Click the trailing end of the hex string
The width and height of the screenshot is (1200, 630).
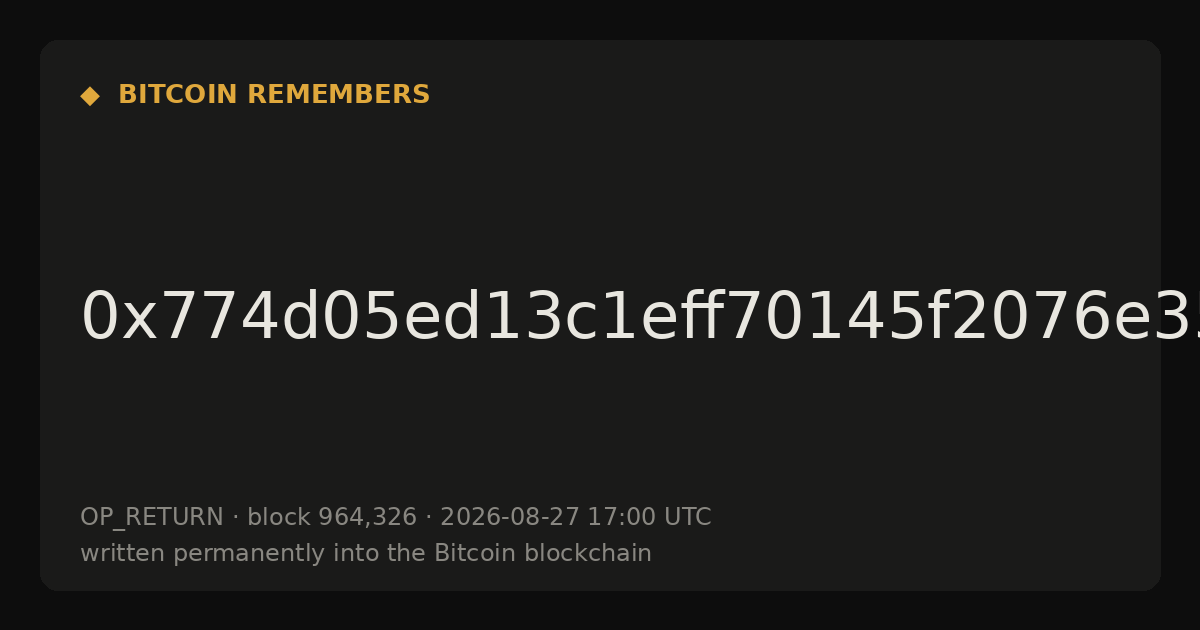[1180, 318]
